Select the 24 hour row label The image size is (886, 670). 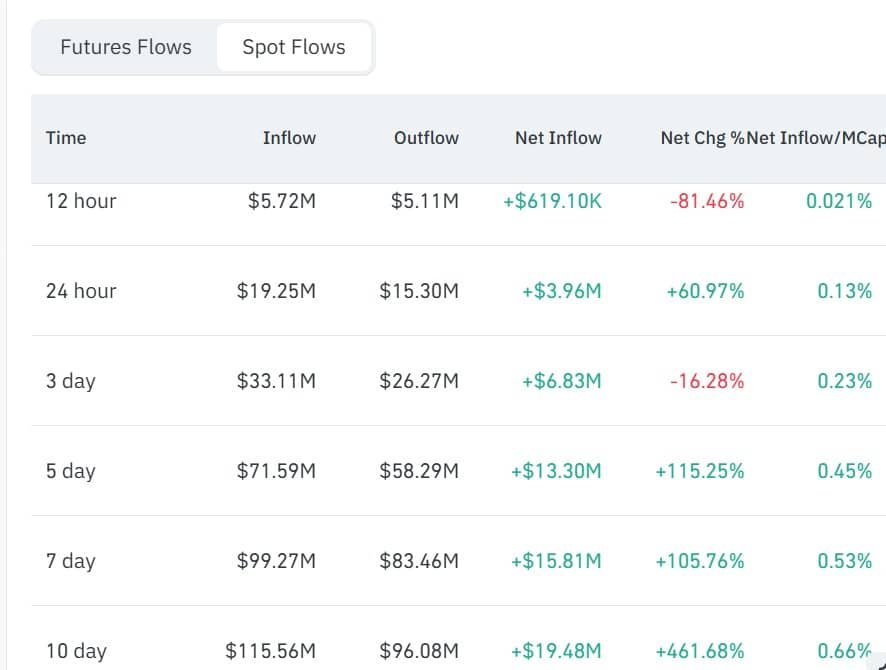tap(81, 291)
